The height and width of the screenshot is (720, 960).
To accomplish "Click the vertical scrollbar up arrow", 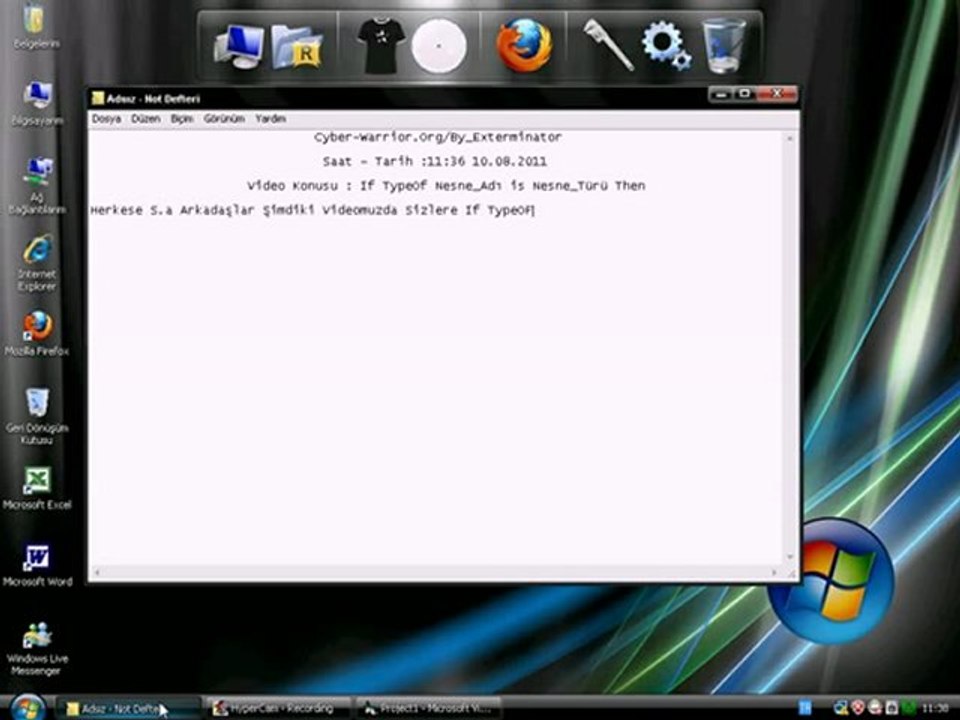I will [790, 139].
